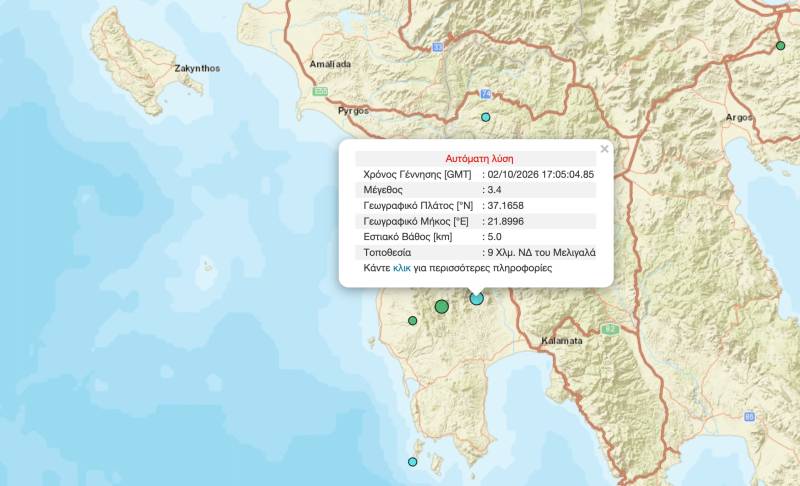
Task: Click the 'Γεωγραφικό Μήκος [°E]' label
Action: 416,221
